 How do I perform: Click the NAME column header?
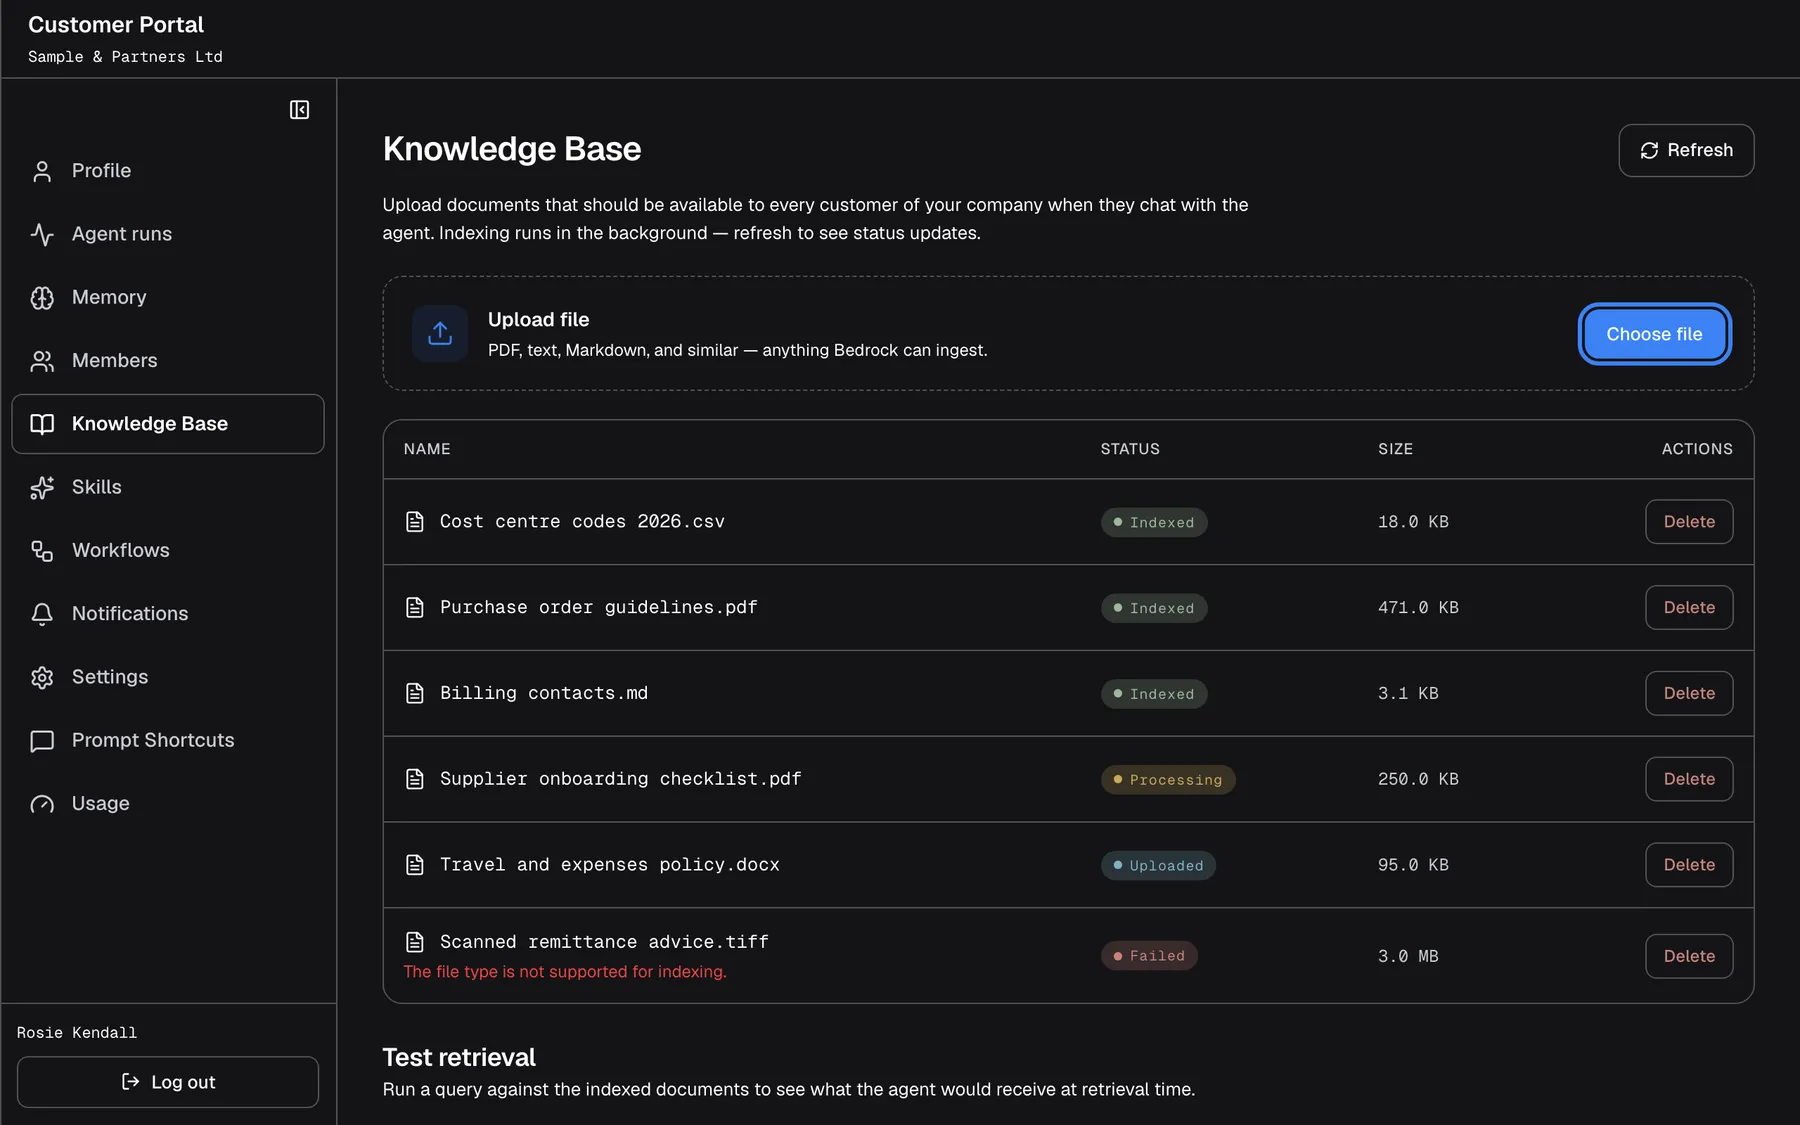pos(427,449)
